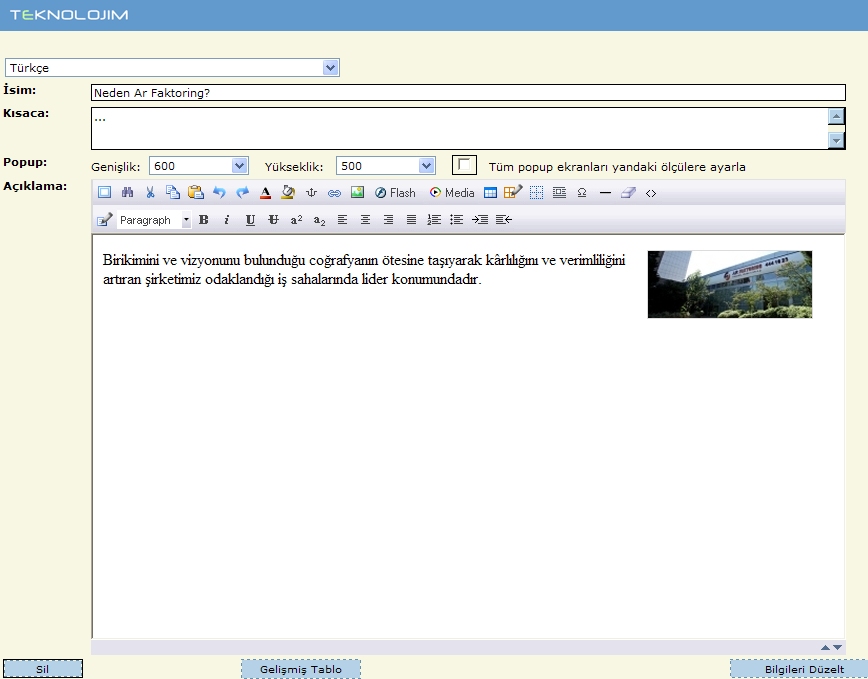The image size is (868, 679).
Task: Click inside the Kısaca text area
Action: tap(459, 128)
